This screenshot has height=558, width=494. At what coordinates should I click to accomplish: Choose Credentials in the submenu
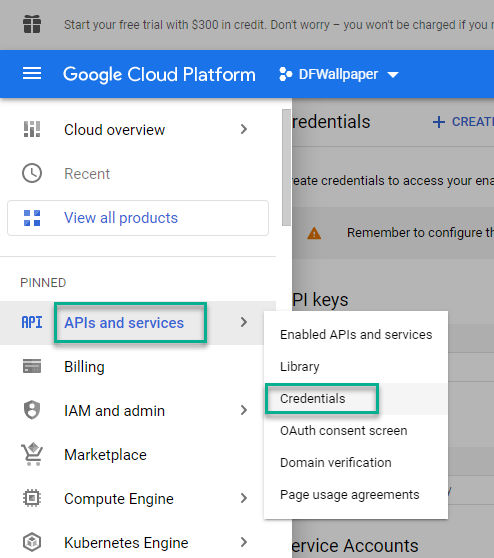tap(356, 399)
